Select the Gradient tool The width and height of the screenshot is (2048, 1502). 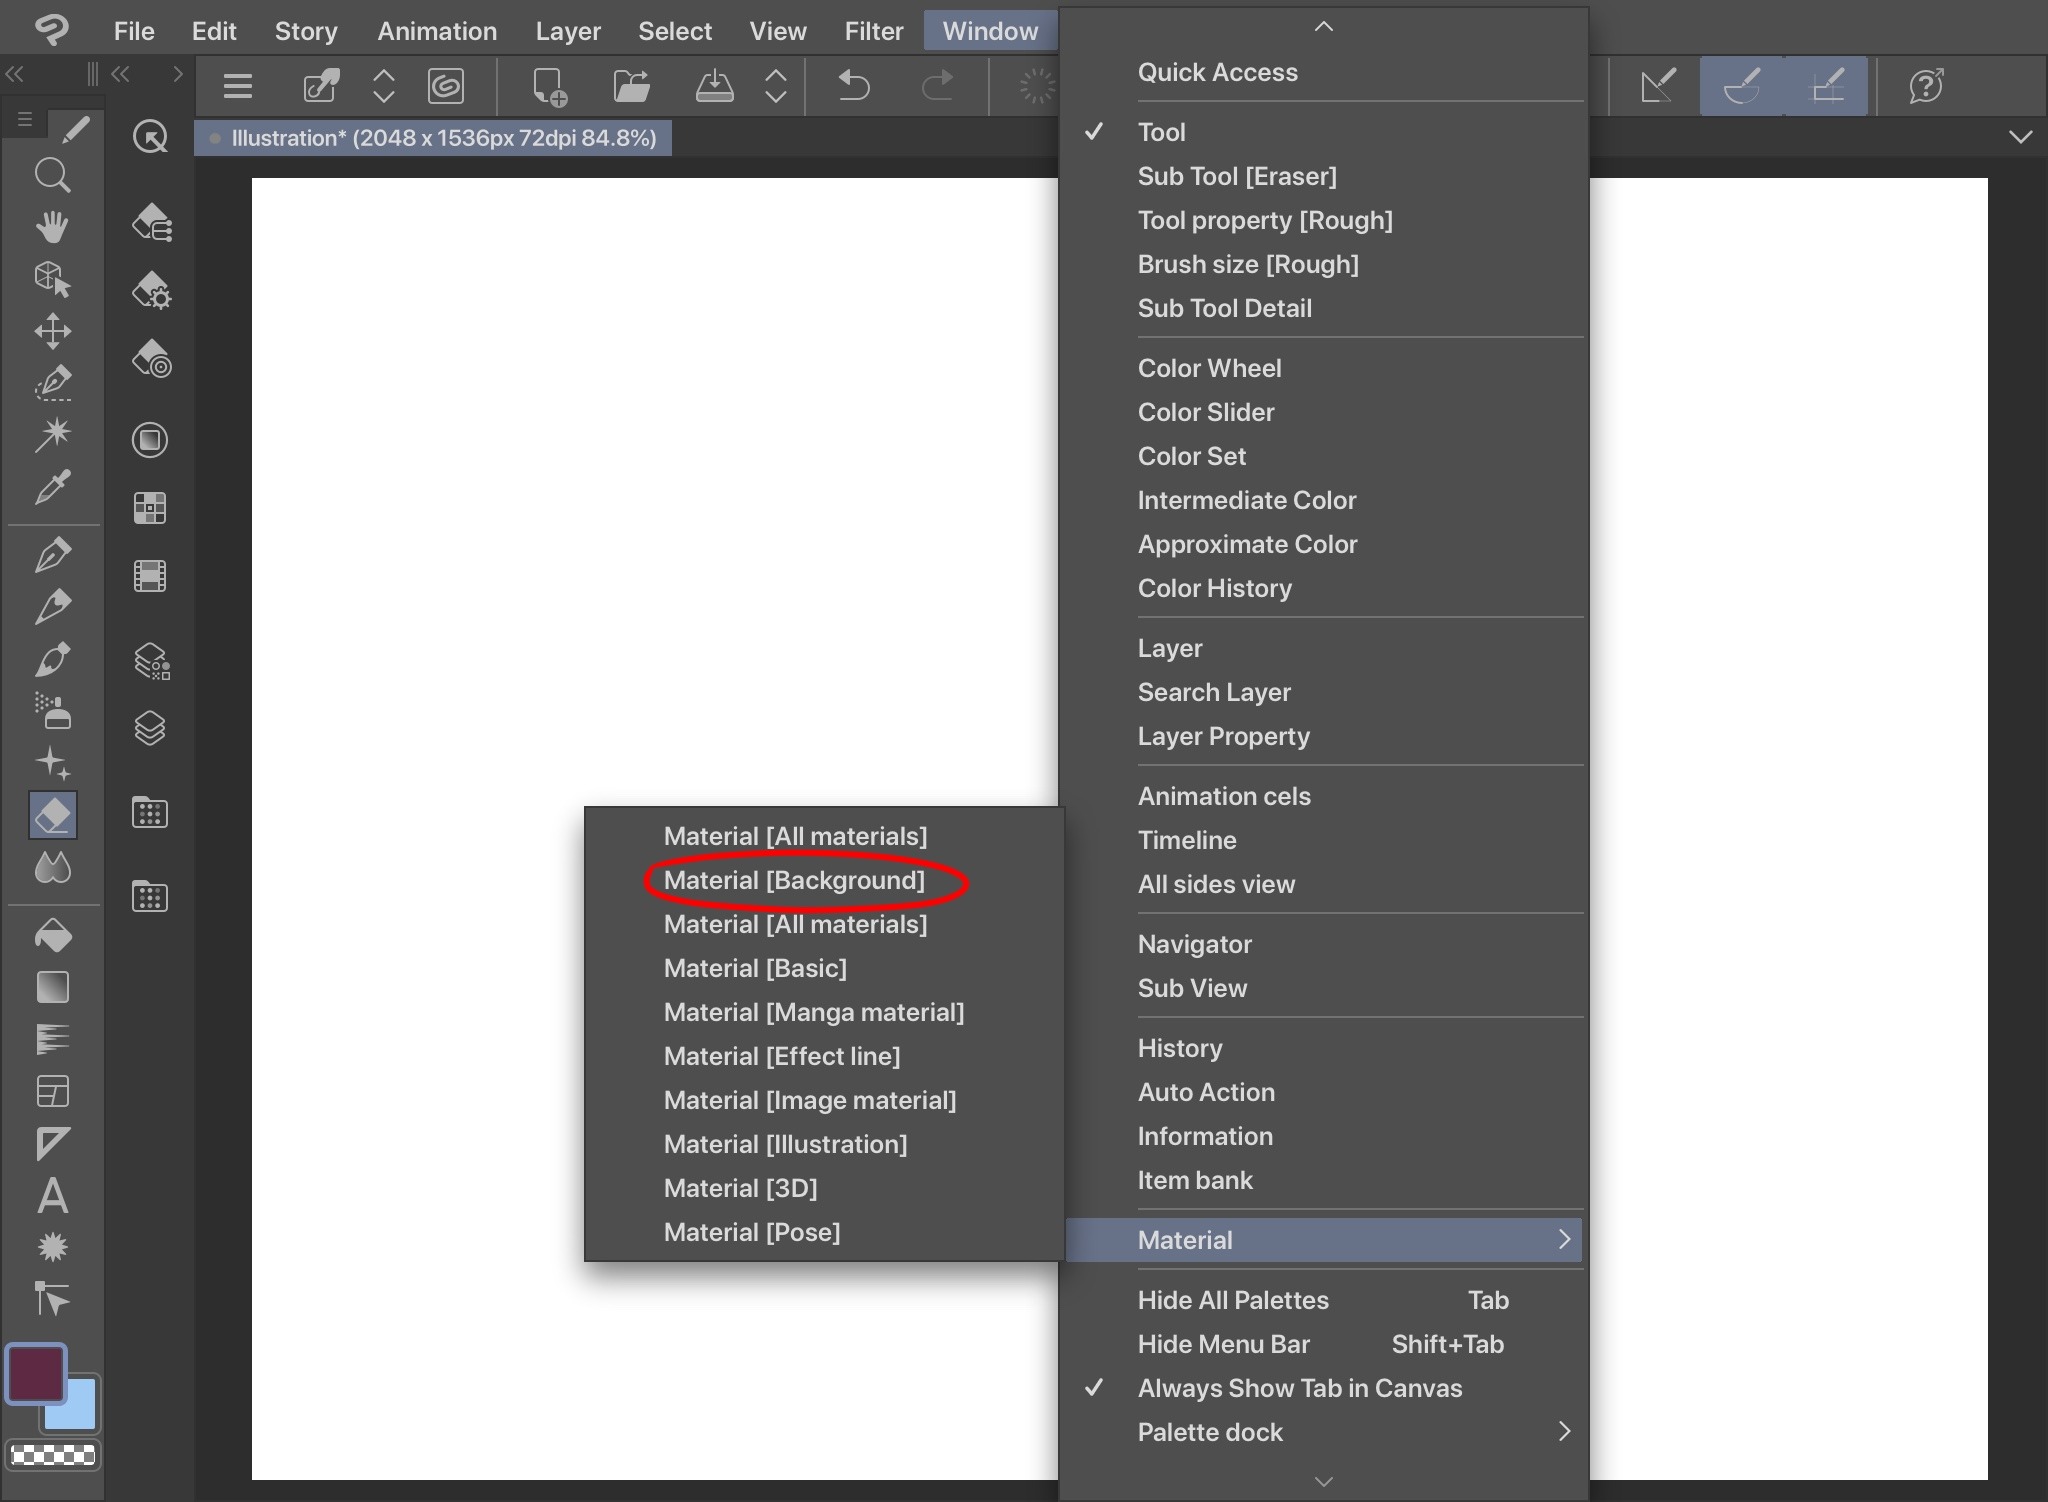click(52, 988)
